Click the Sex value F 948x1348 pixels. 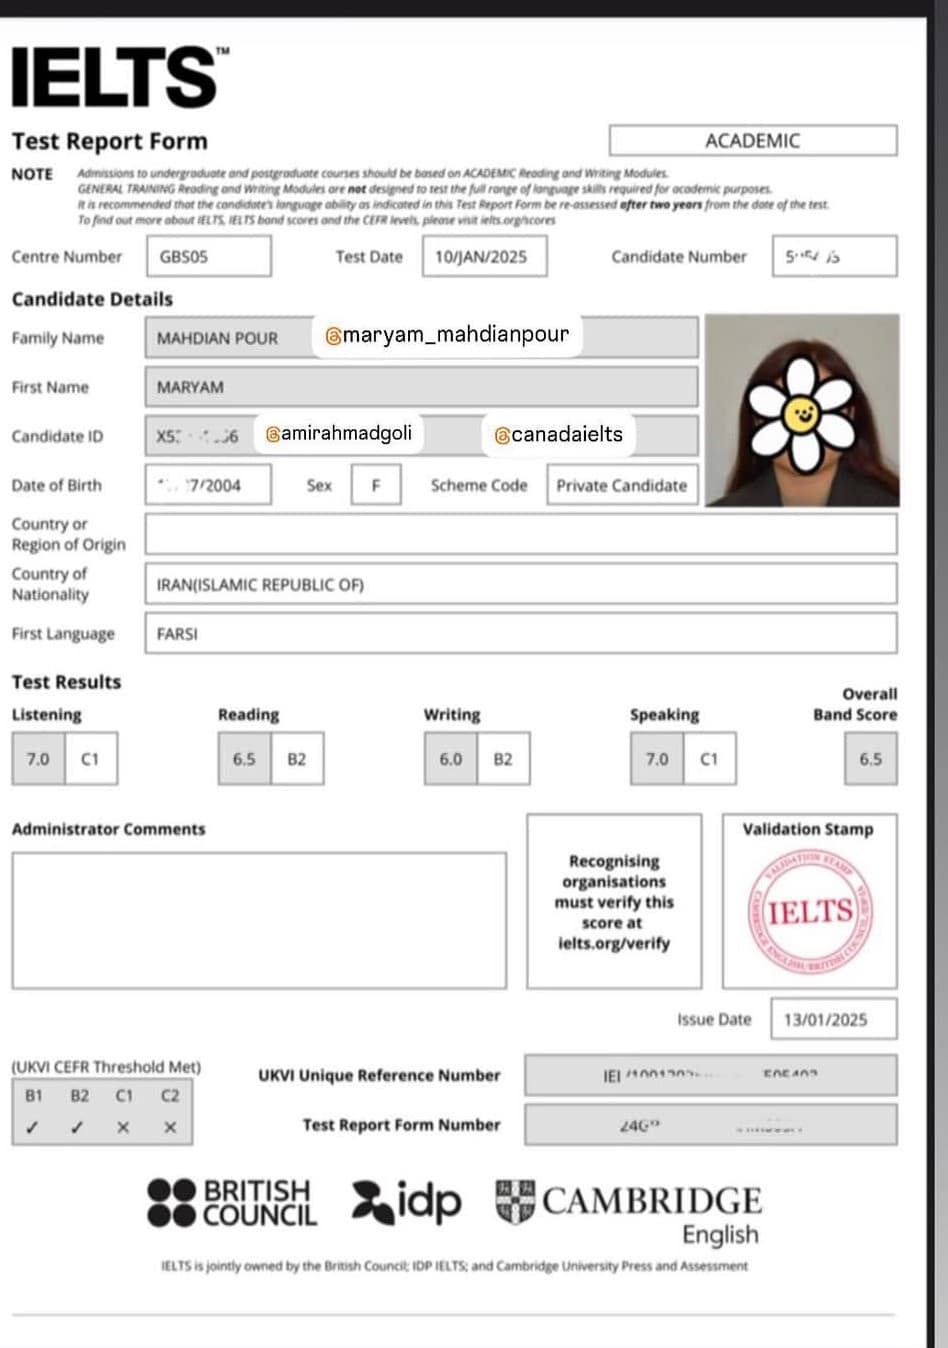376,485
